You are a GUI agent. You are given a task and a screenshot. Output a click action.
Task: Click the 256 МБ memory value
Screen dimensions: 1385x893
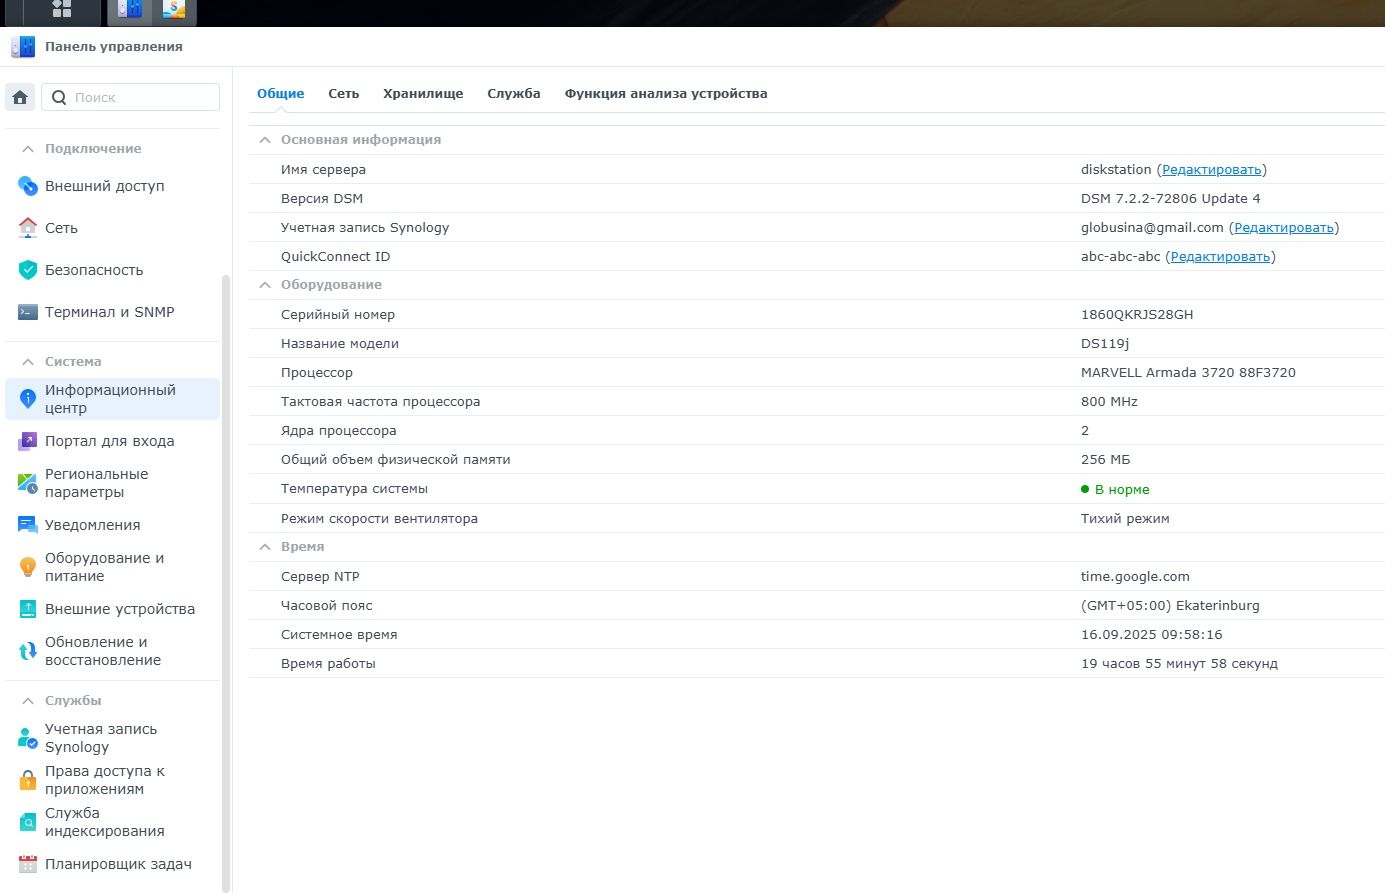coord(1105,460)
